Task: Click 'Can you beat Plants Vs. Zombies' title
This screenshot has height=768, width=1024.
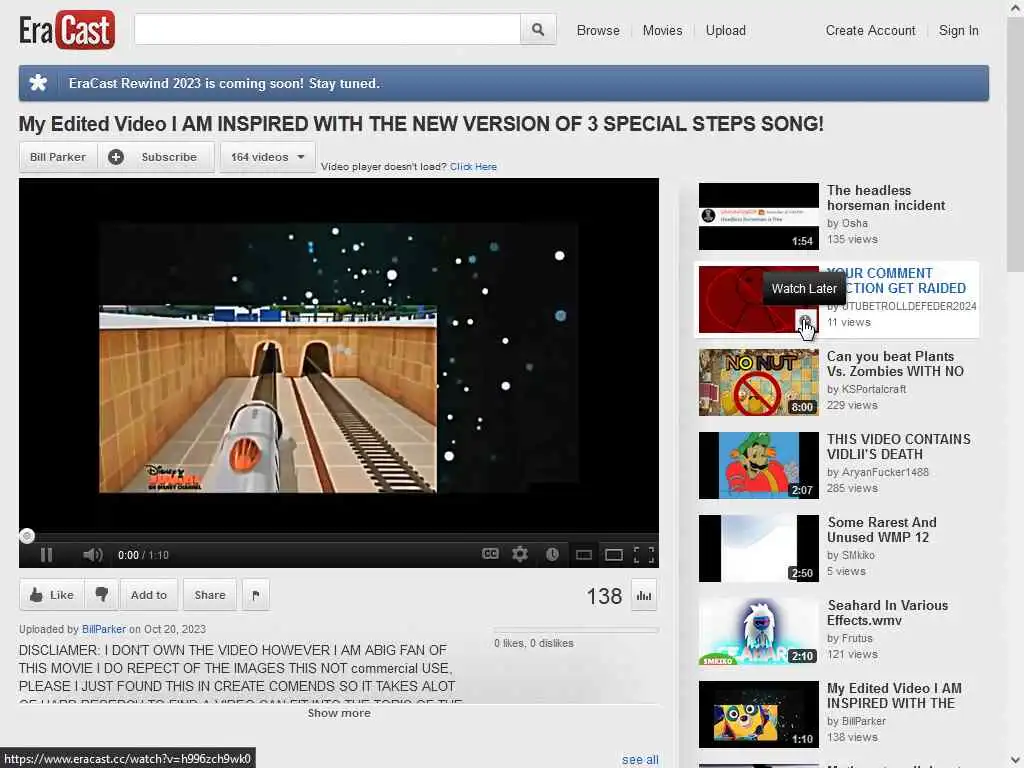Action: tap(895, 364)
